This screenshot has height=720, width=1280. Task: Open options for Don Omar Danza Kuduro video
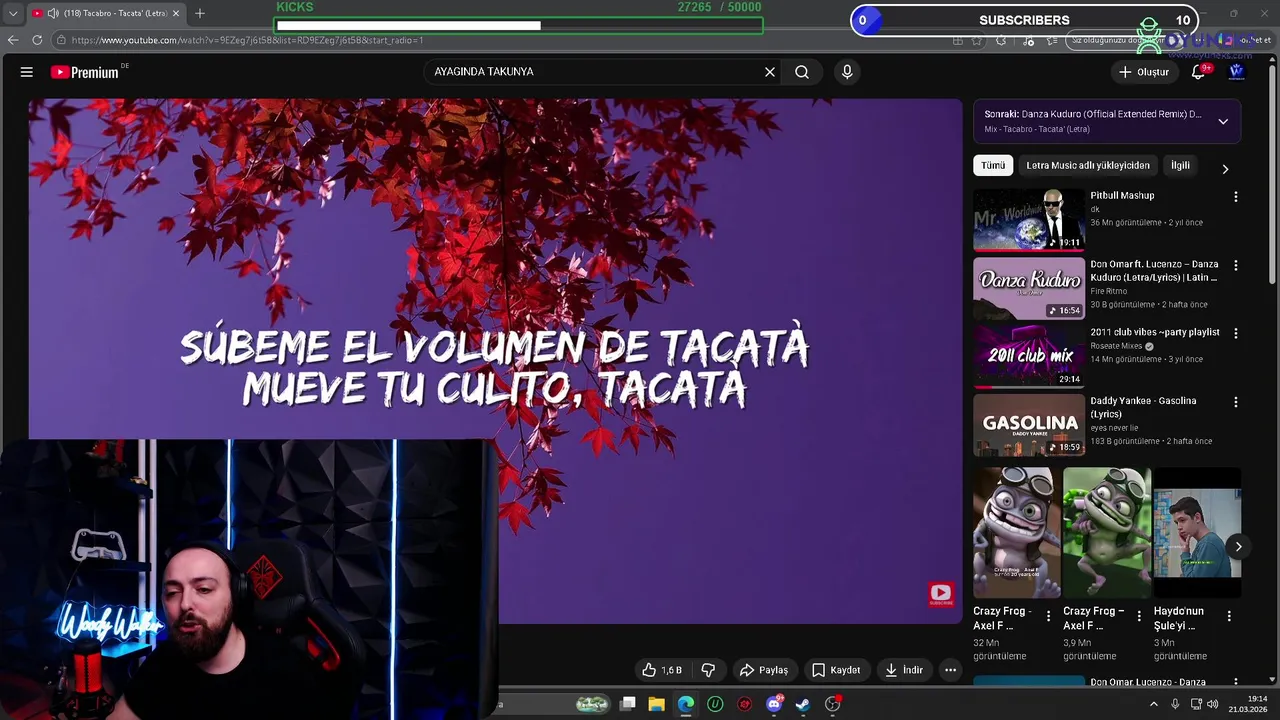pos(1236,266)
